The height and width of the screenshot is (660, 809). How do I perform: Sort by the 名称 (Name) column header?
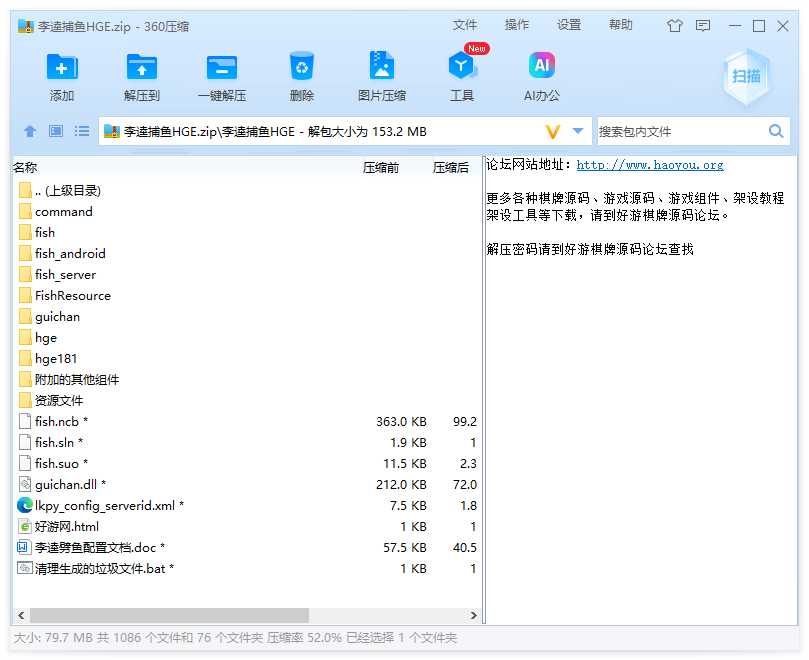(25, 168)
